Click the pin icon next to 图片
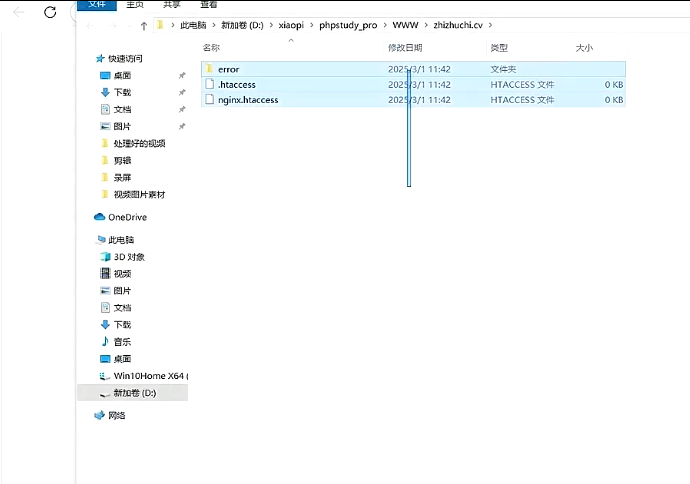 (x=182, y=127)
